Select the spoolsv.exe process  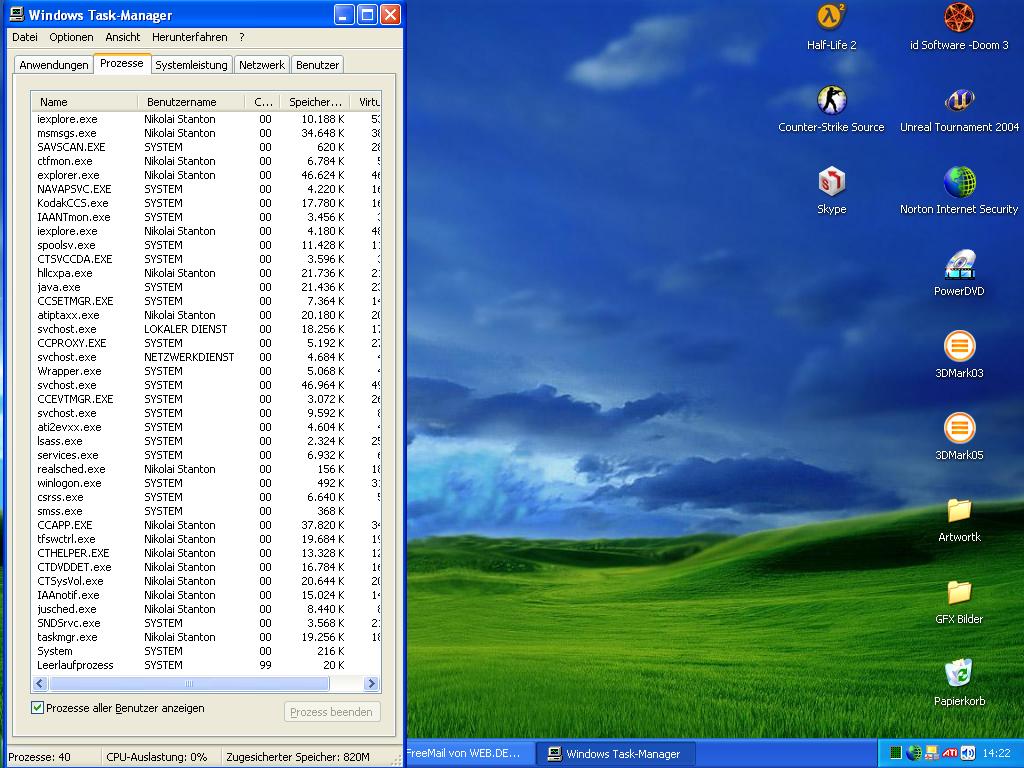pos(206,245)
